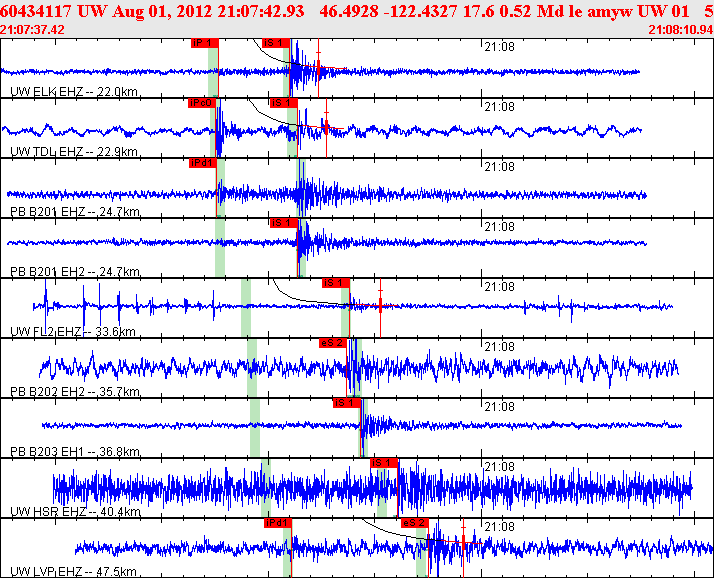Screen dimensions: 714x578
Task: Click the iP 1 pick flag on ELK trace
Action: pos(204,43)
